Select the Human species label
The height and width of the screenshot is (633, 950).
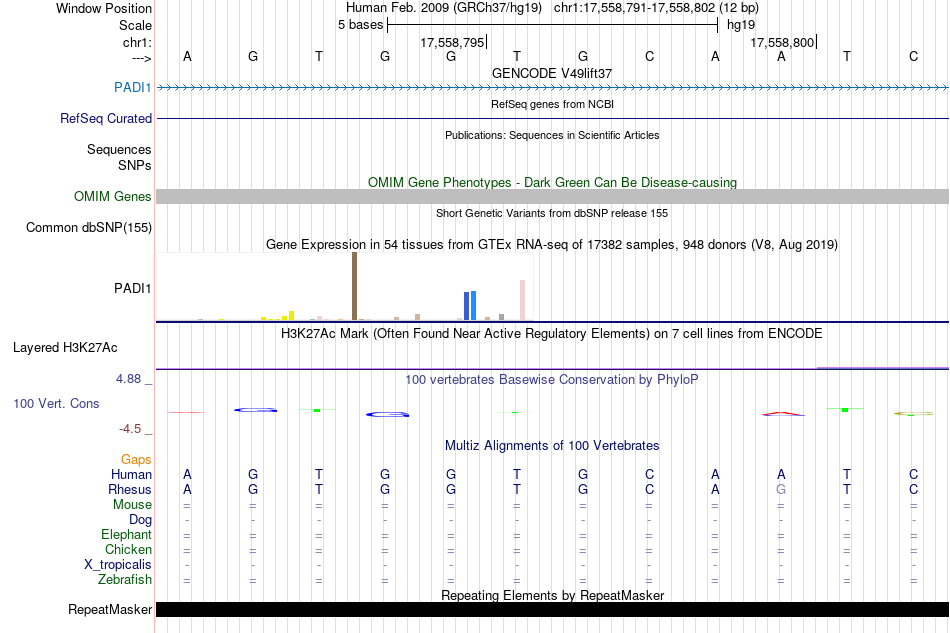point(131,474)
